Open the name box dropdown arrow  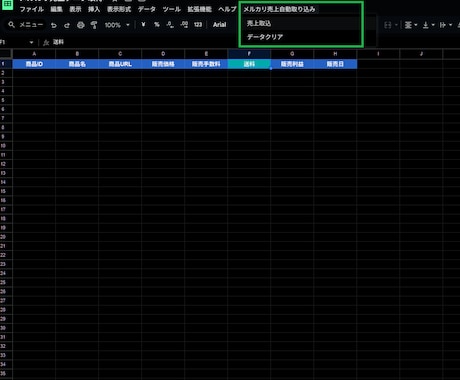pos(31,42)
